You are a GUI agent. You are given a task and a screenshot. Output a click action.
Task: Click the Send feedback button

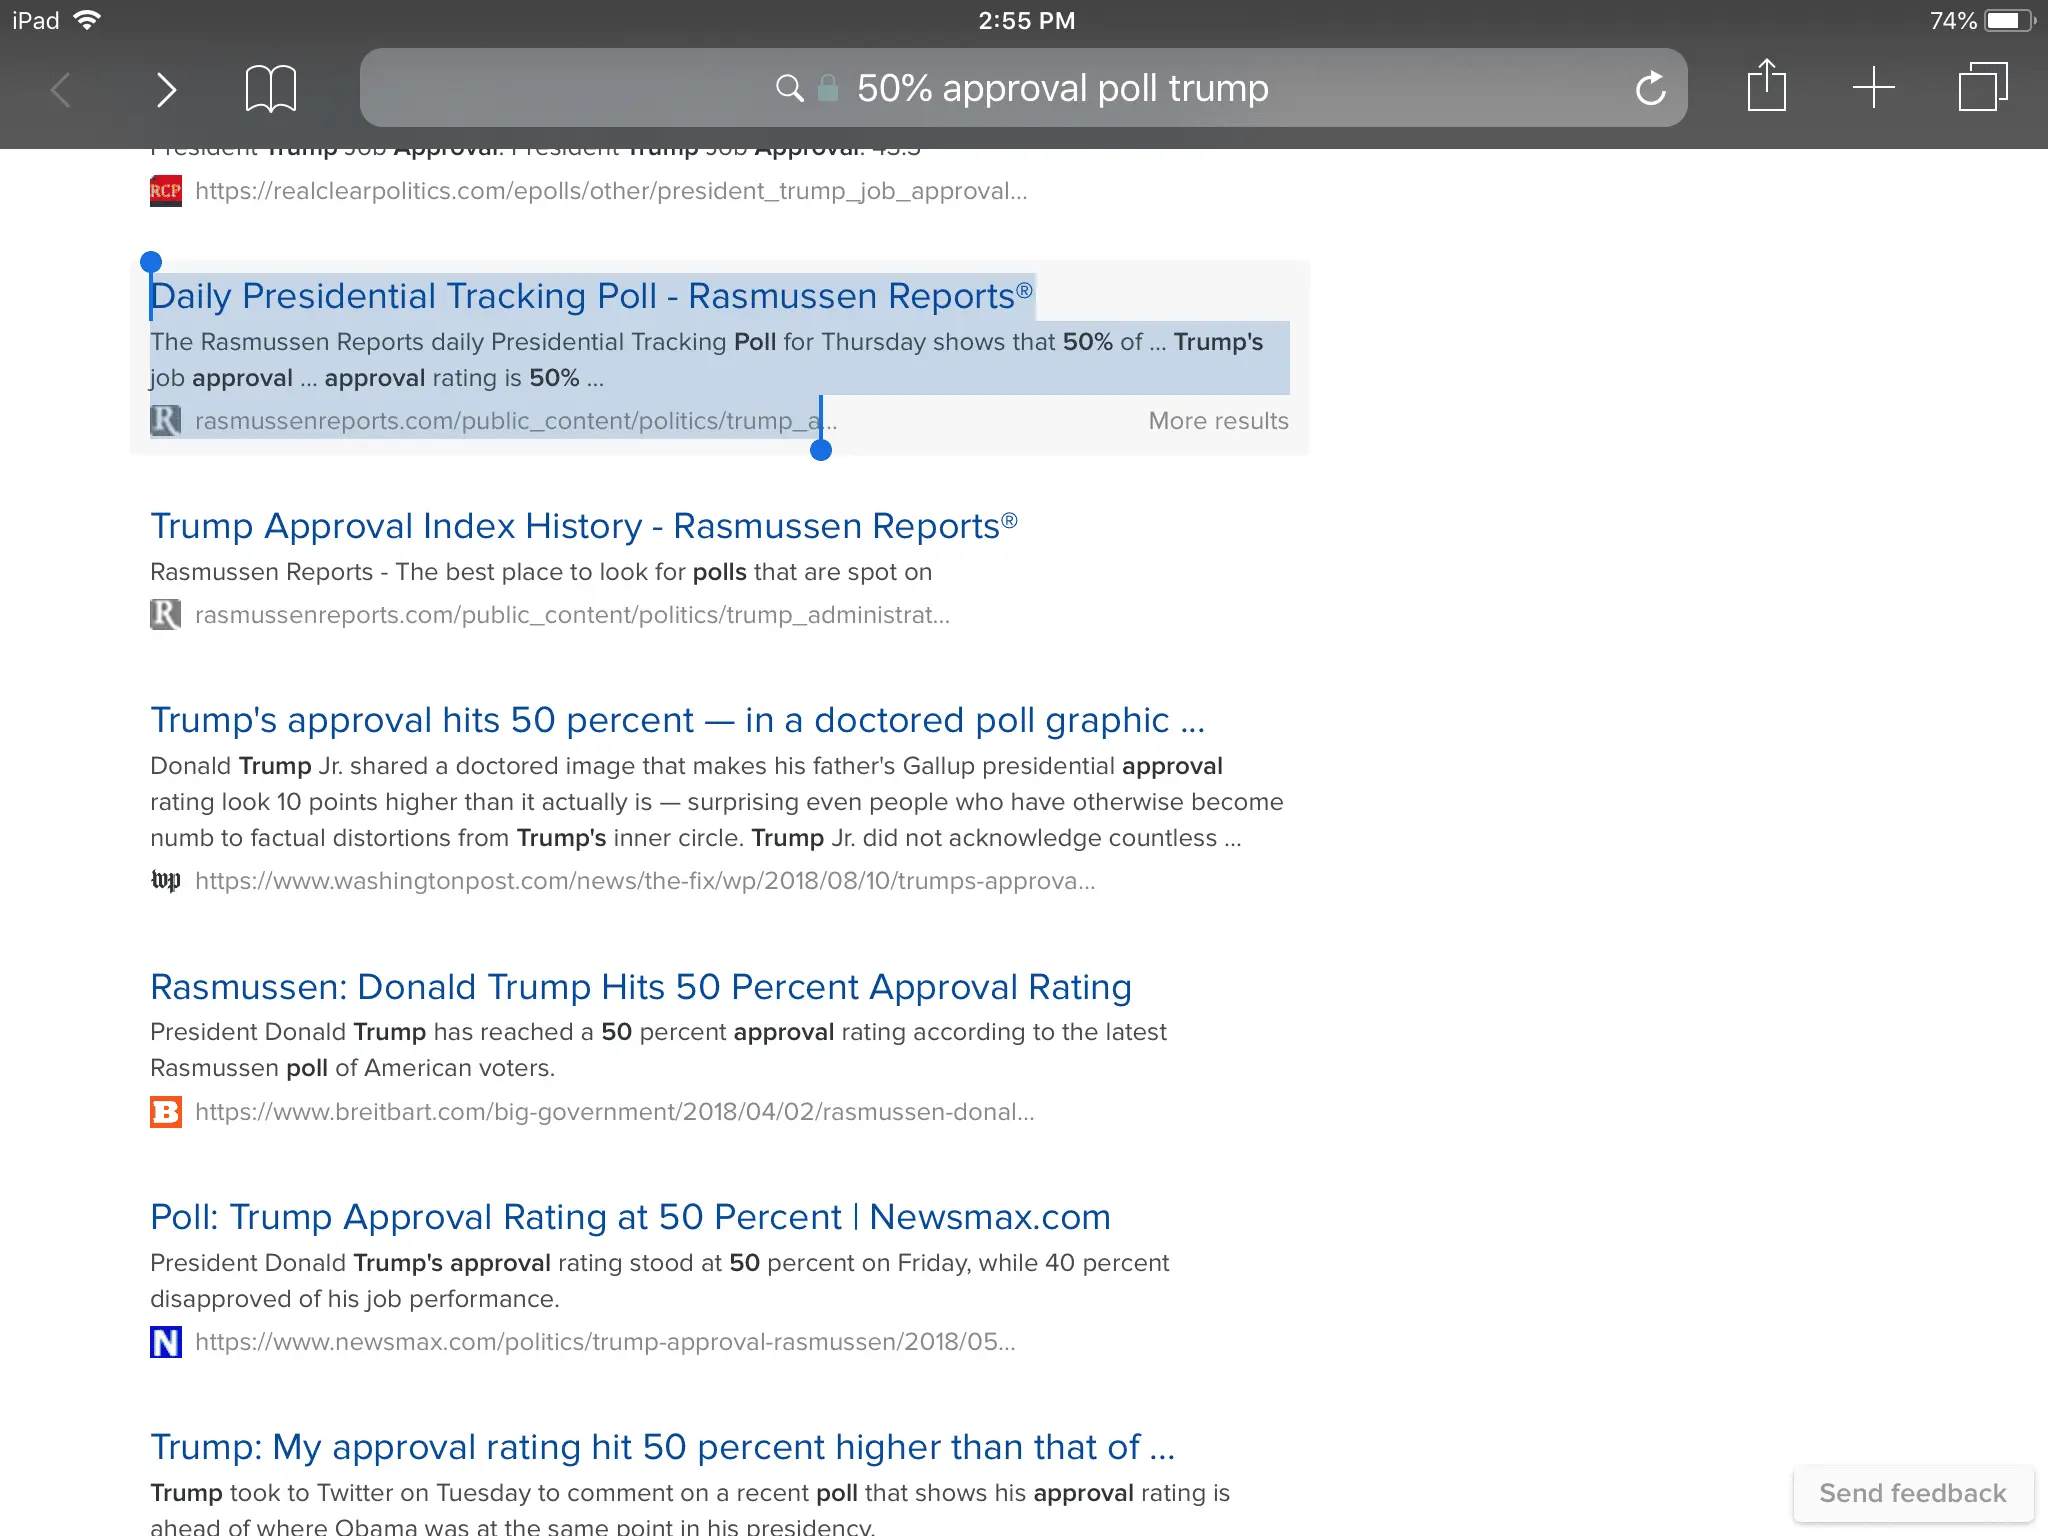(1912, 1493)
